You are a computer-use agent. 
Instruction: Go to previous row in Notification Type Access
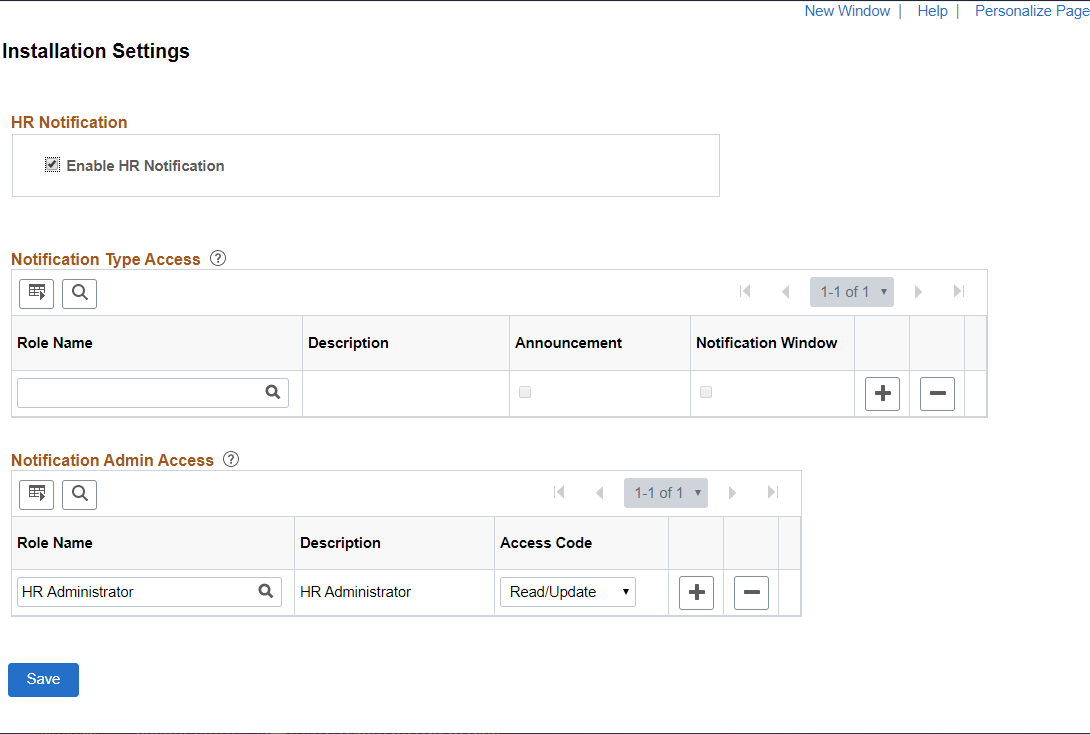pyautogui.click(x=786, y=292)
